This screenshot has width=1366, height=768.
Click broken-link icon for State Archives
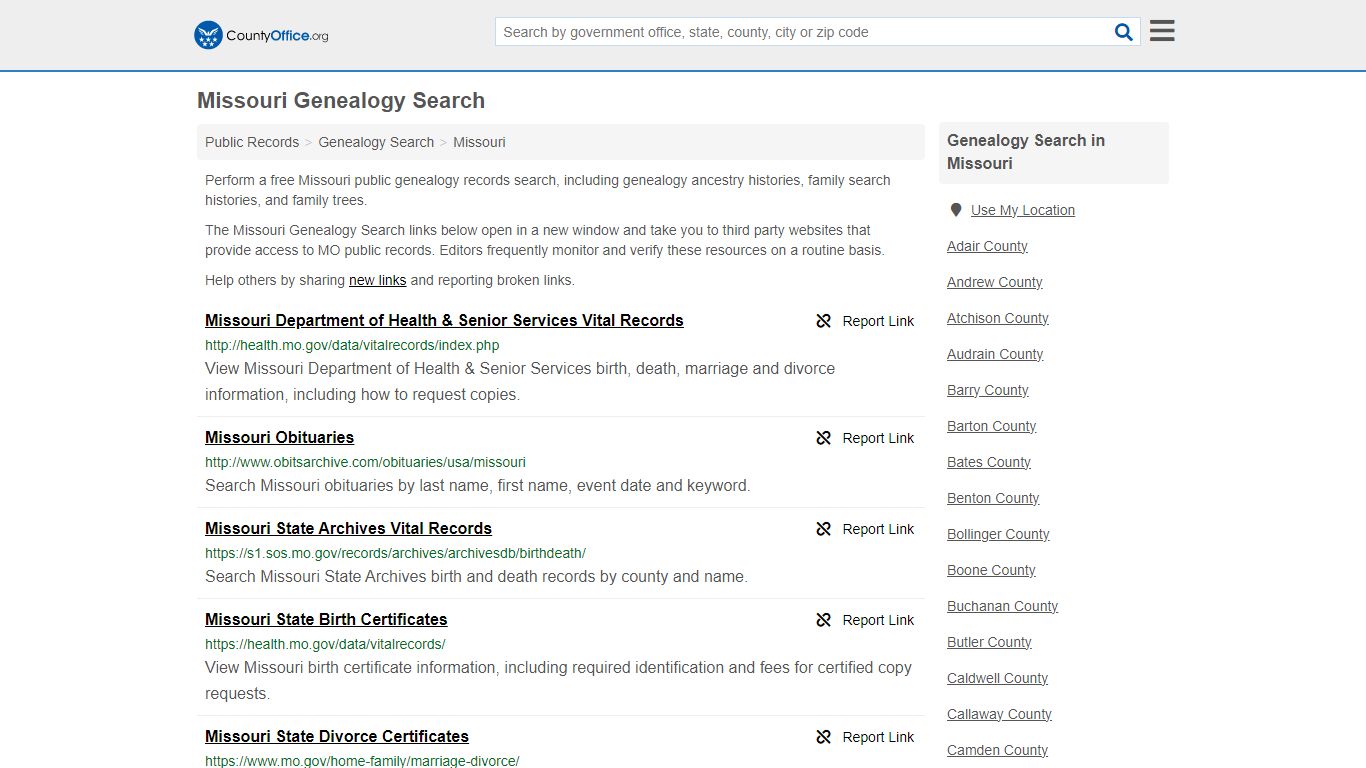(x=824, y=529)
